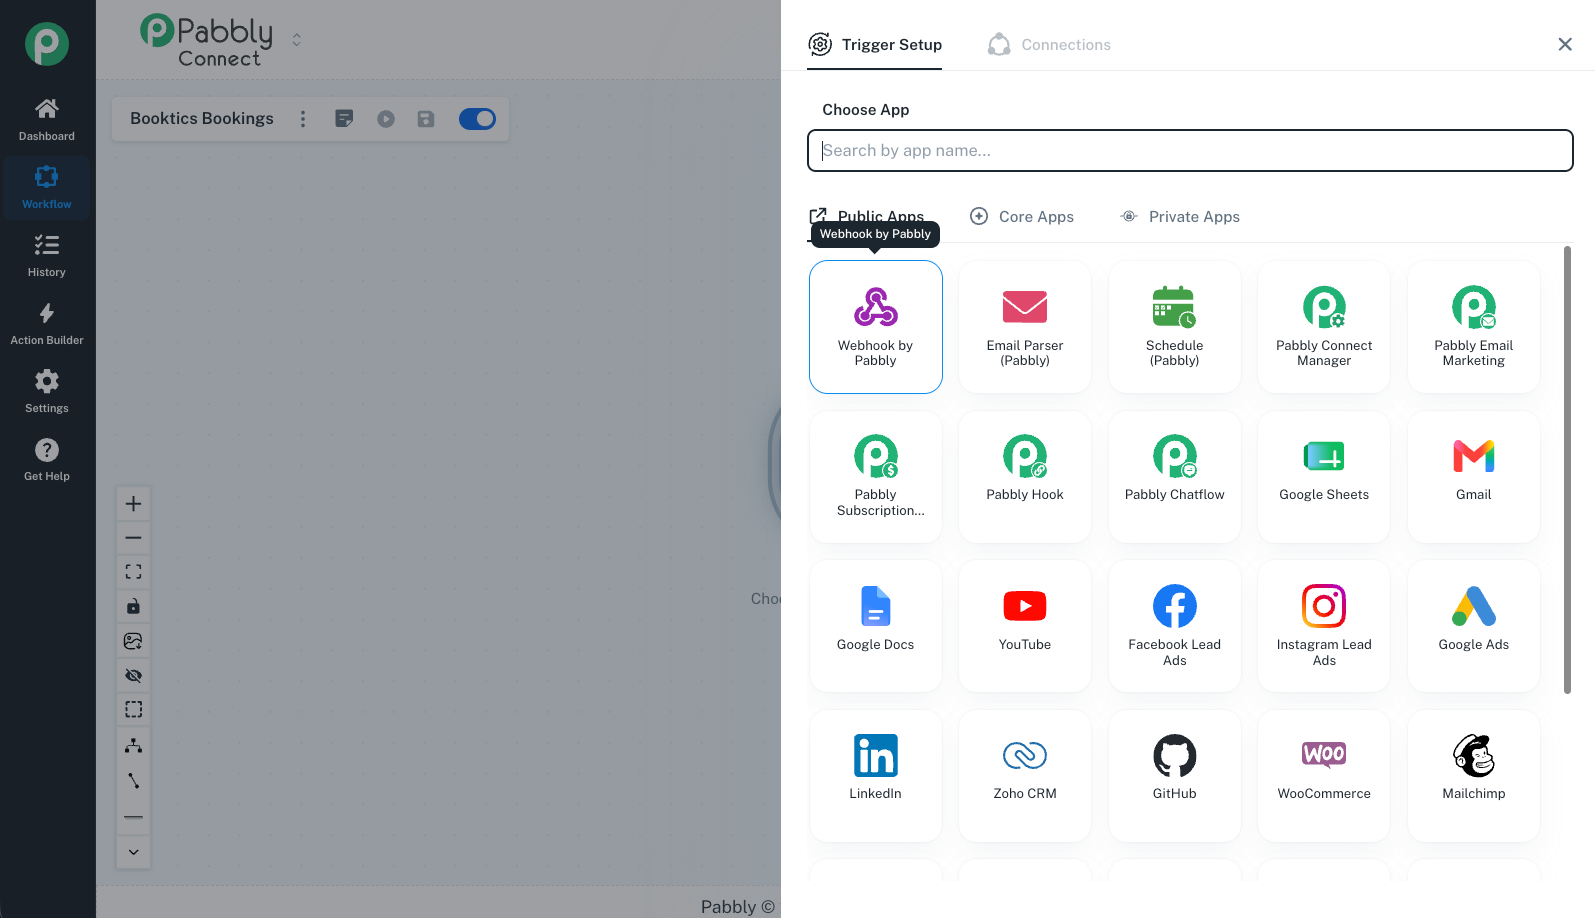Viewport: 1595px width, 918px height.
Task: Focus the Search by app name field
Action: (x=1190, y=150)
